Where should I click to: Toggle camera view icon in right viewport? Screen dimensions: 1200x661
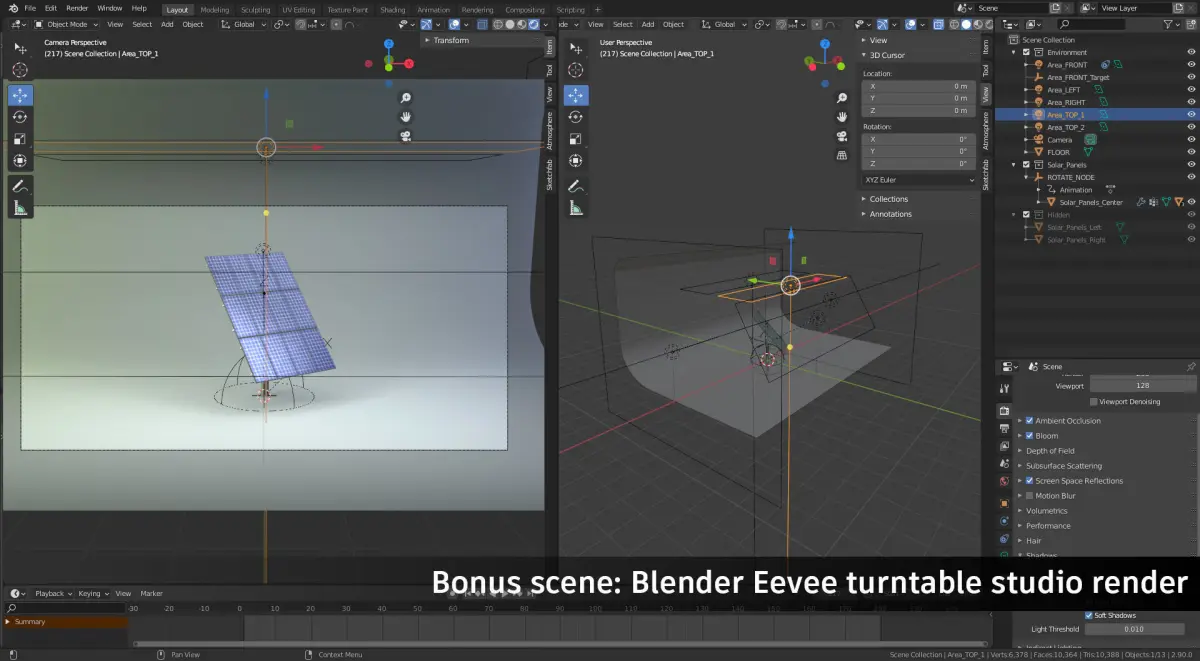click(x=842, y=136)
